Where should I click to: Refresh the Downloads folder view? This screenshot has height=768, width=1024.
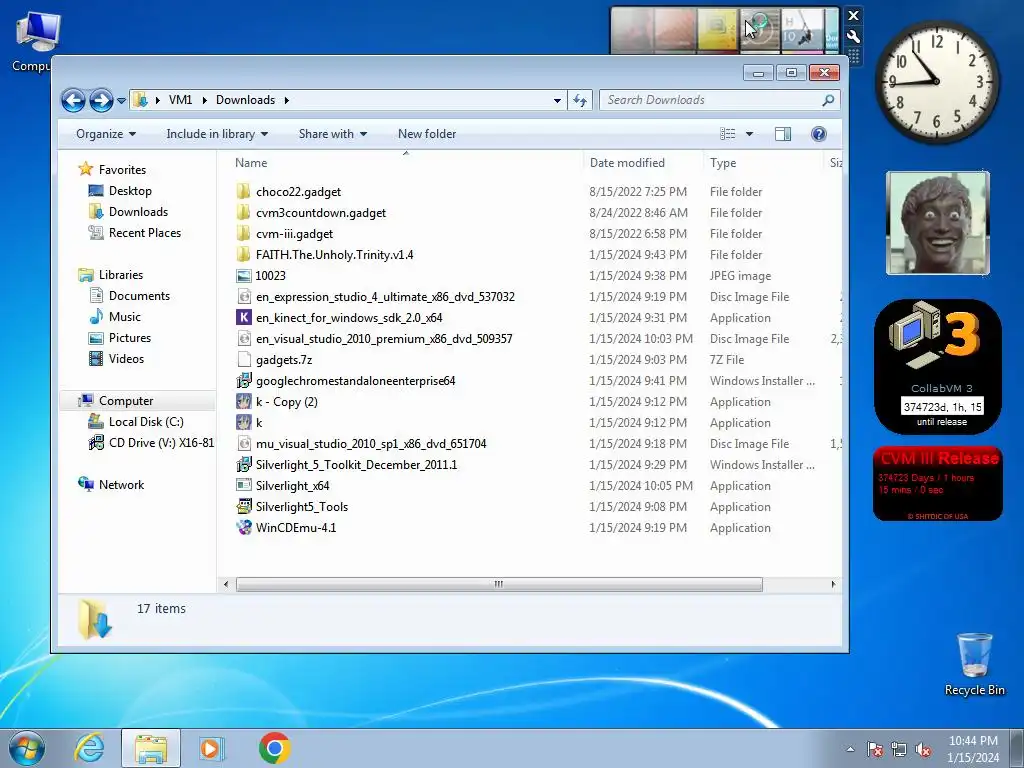tap(580, 100)
